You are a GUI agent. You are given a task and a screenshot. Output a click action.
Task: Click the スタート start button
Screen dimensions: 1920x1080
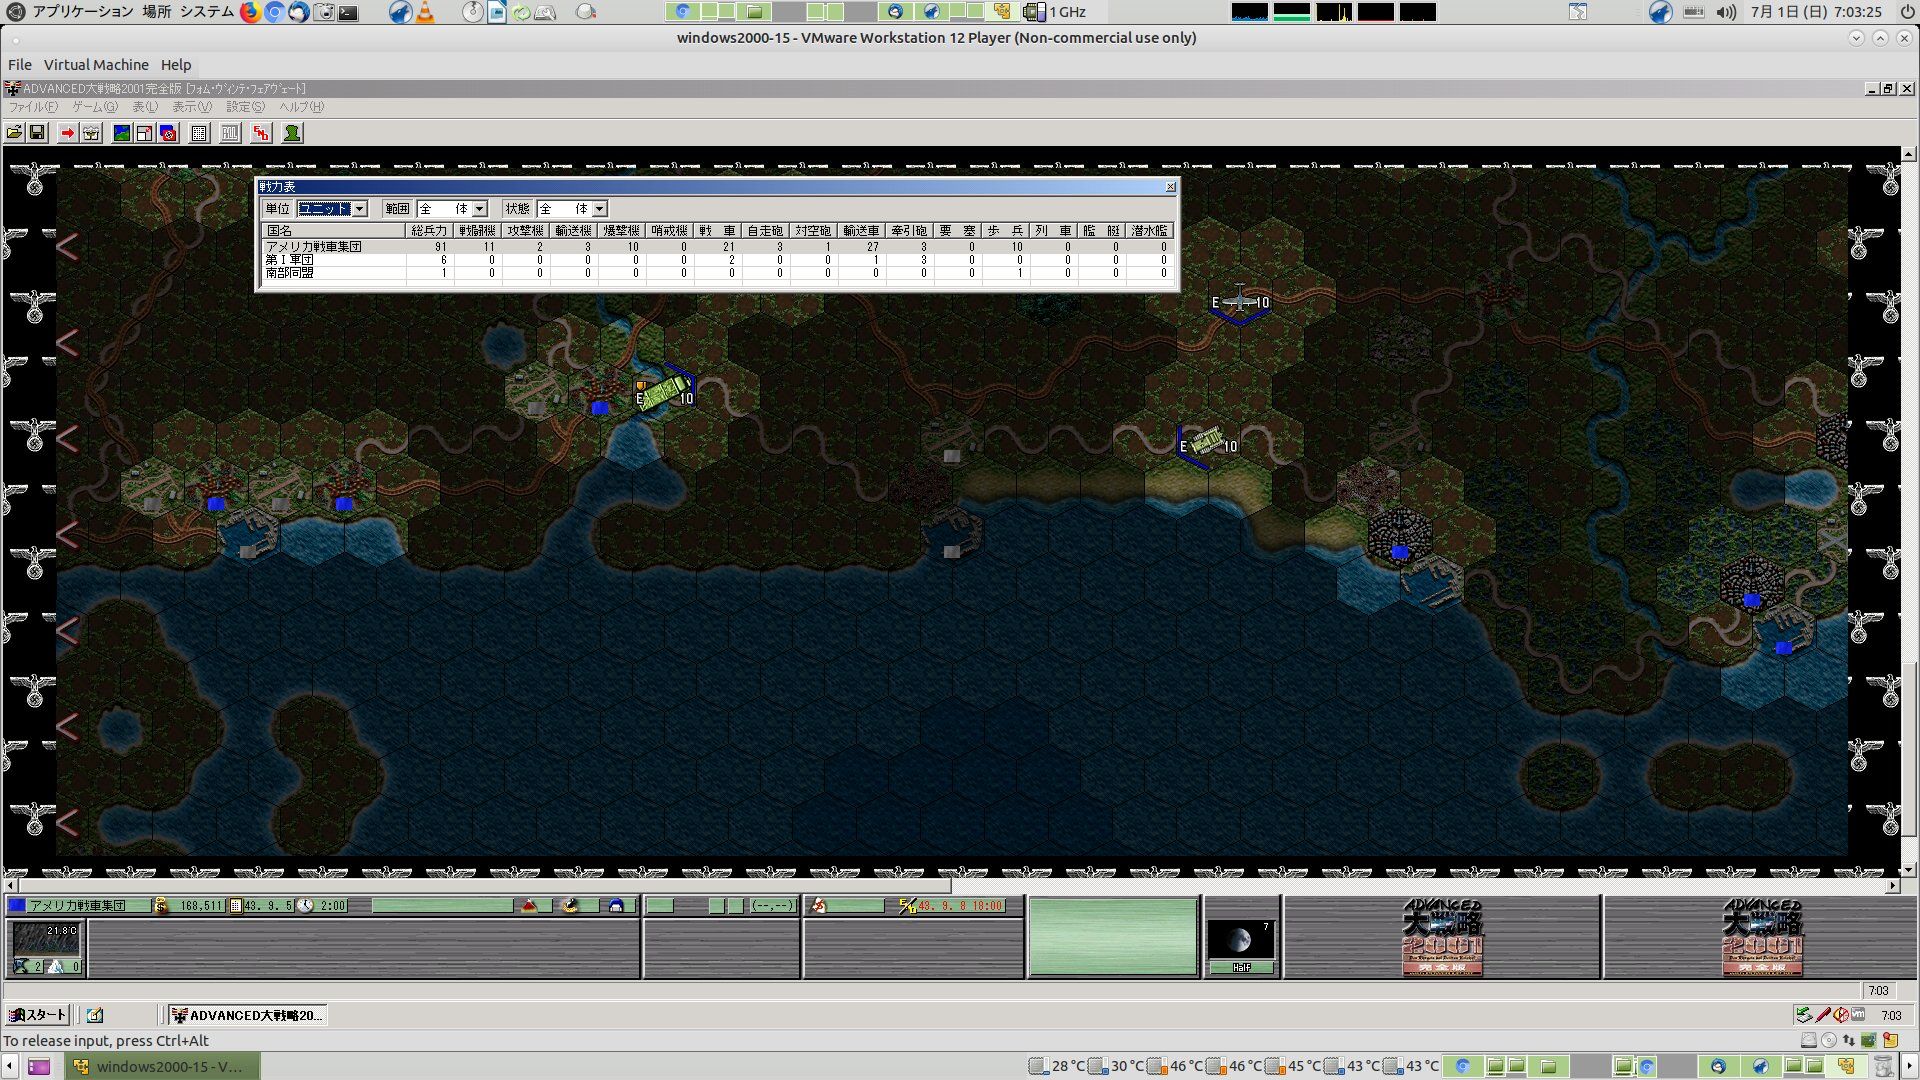(x=37, y=1015)
